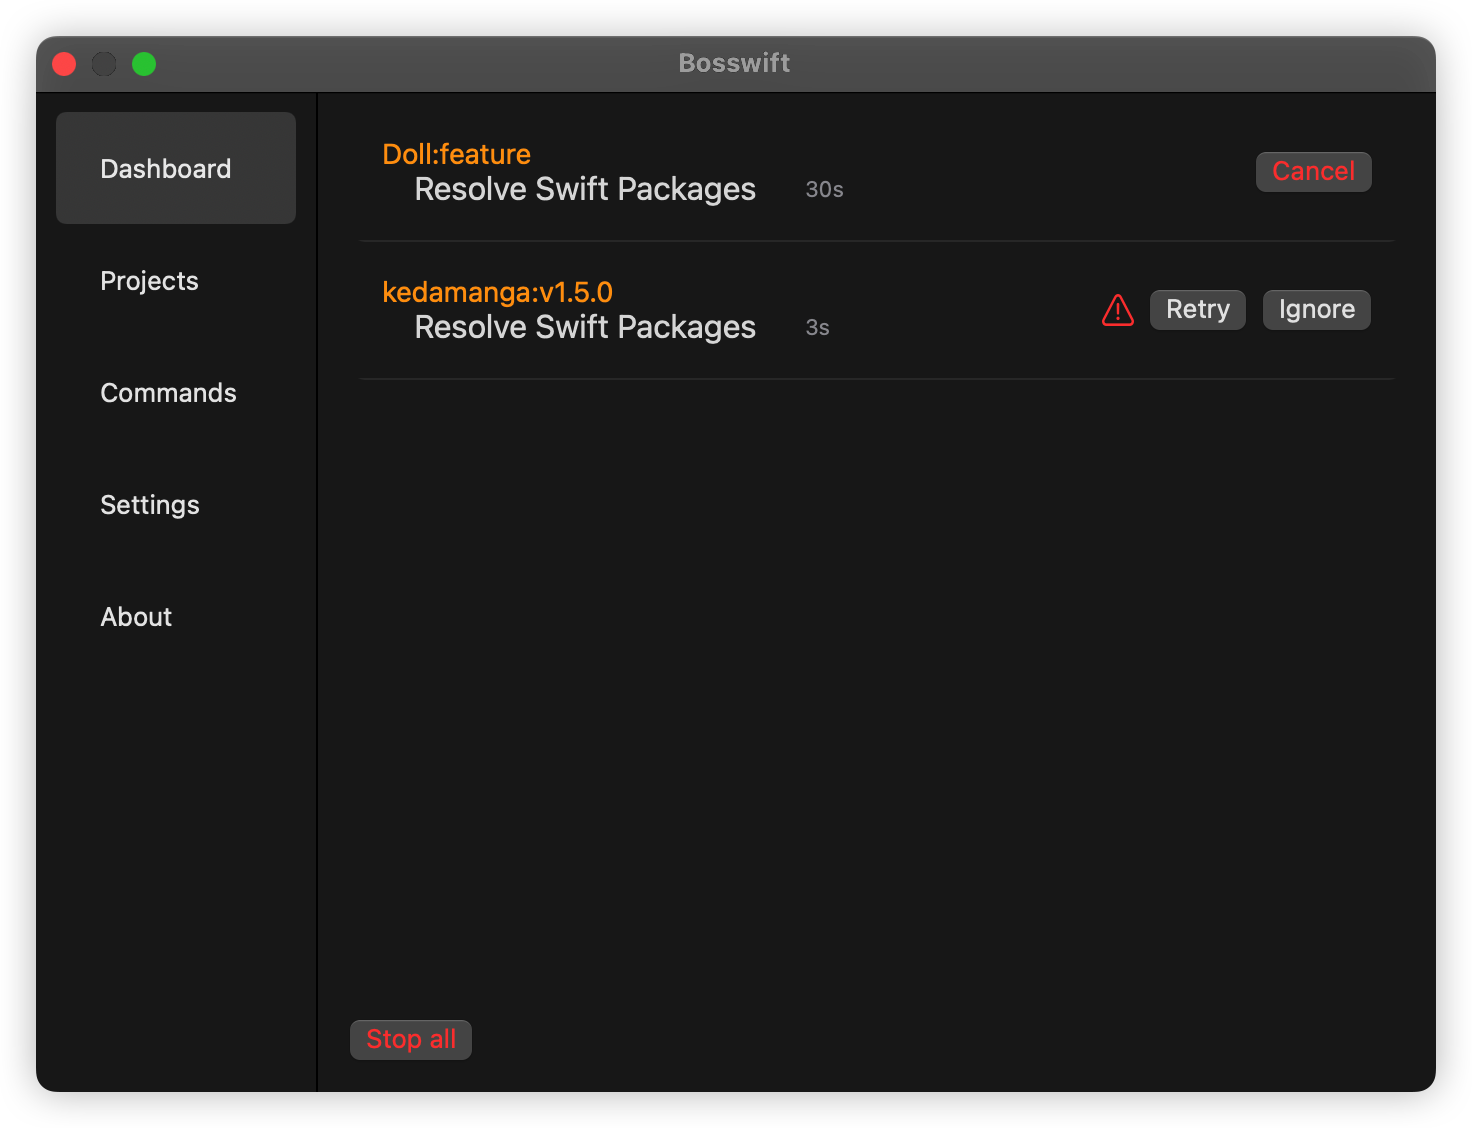Click the 3s elapsed time label
This screenshot has height=1128, width=1472.
(817, 327)
